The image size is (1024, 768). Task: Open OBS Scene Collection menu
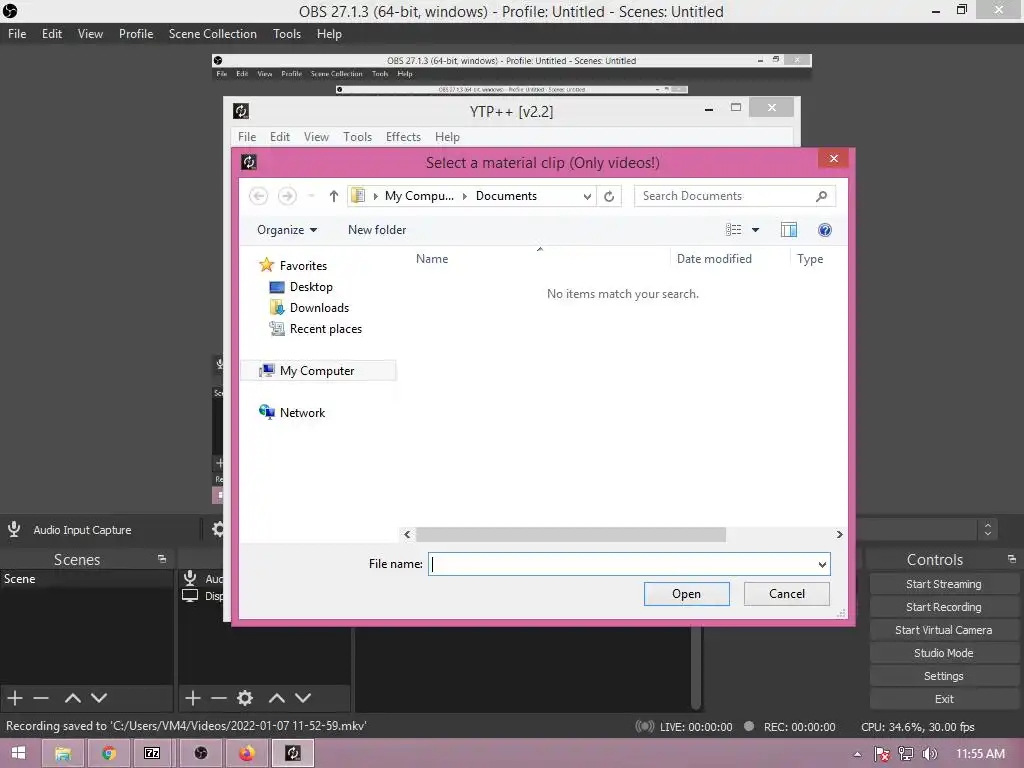(x=212, y=34)
